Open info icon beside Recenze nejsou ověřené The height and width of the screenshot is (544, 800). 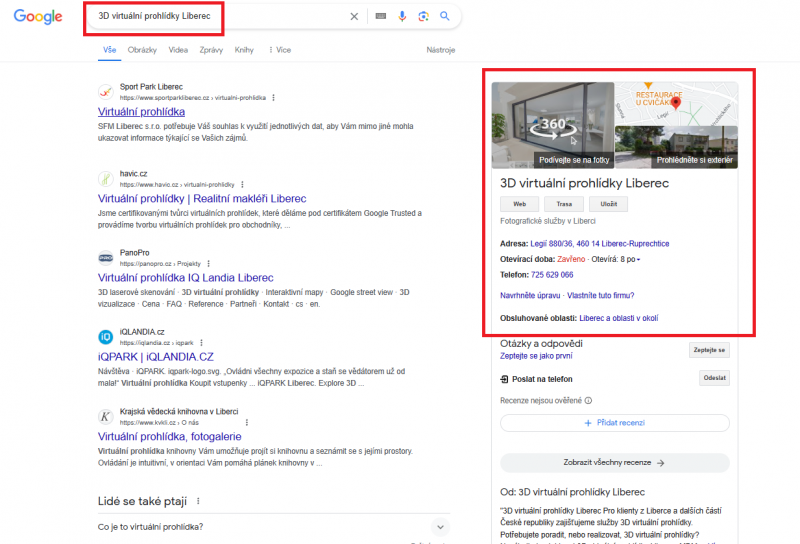coord(588,401)
